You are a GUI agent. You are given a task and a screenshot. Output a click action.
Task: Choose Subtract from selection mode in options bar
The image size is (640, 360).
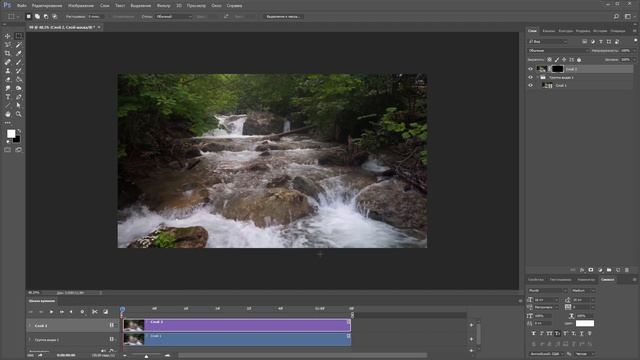point(46,17)
